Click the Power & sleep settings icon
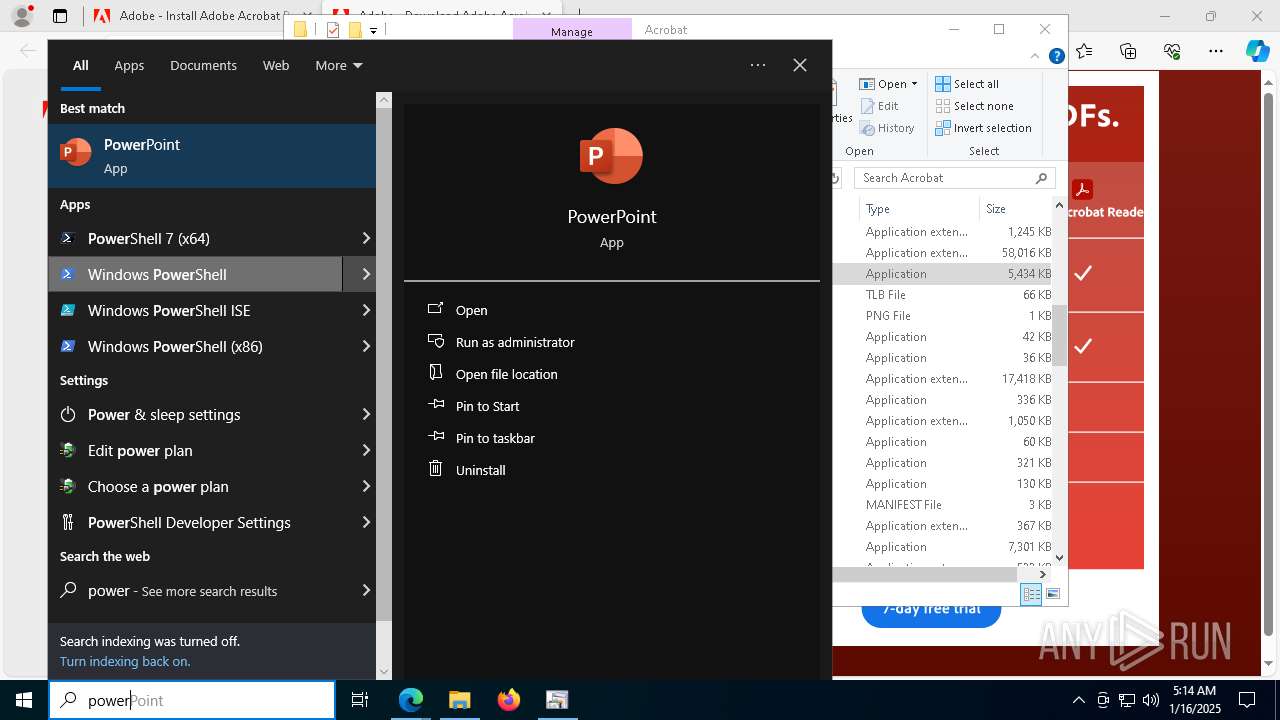 68,414
